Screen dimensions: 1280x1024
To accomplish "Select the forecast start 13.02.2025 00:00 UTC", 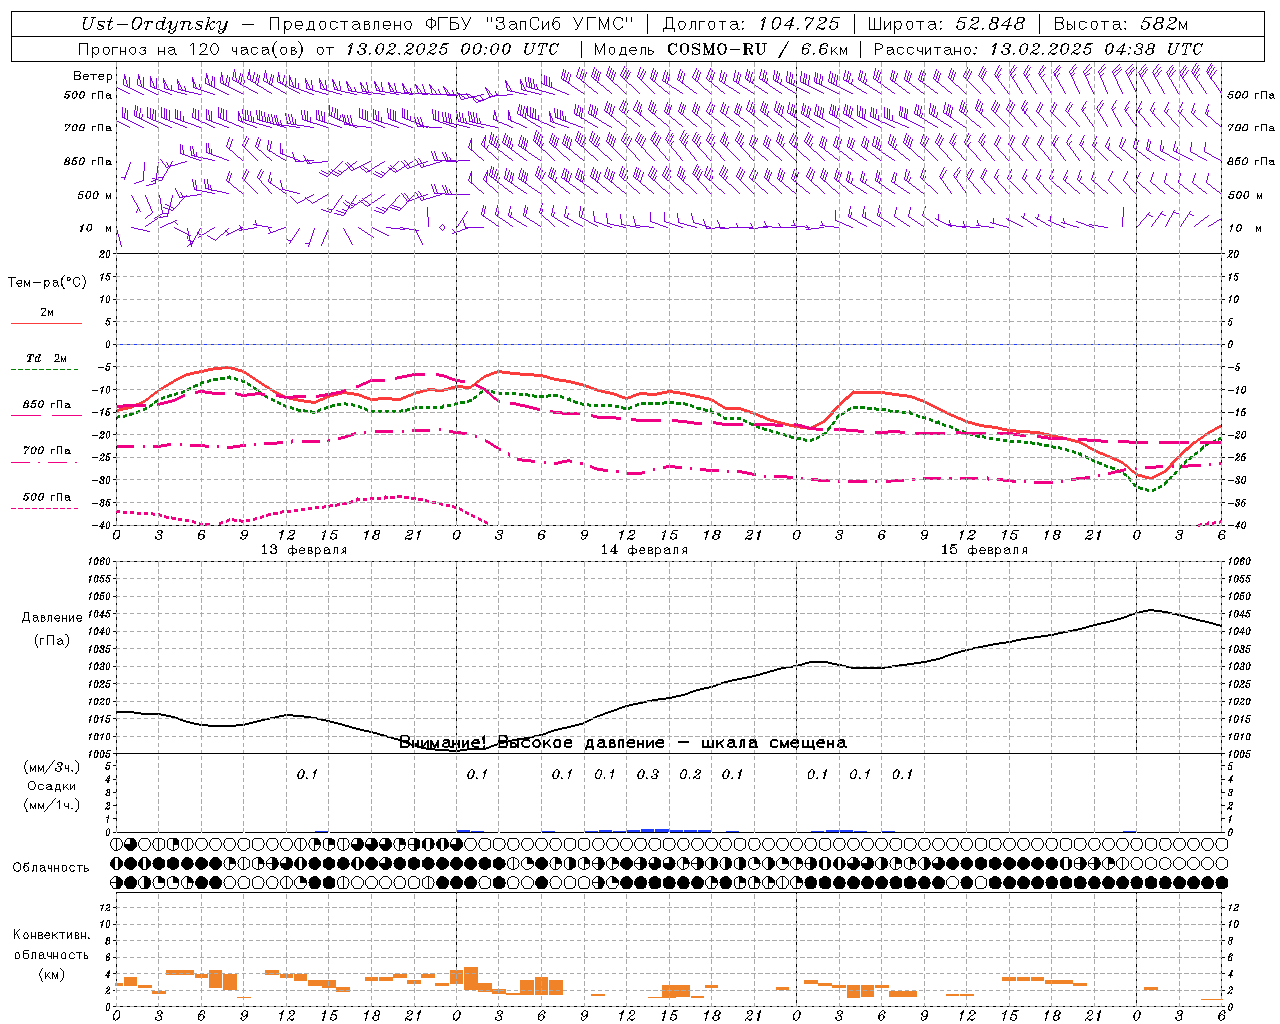I will pos(452,49).
